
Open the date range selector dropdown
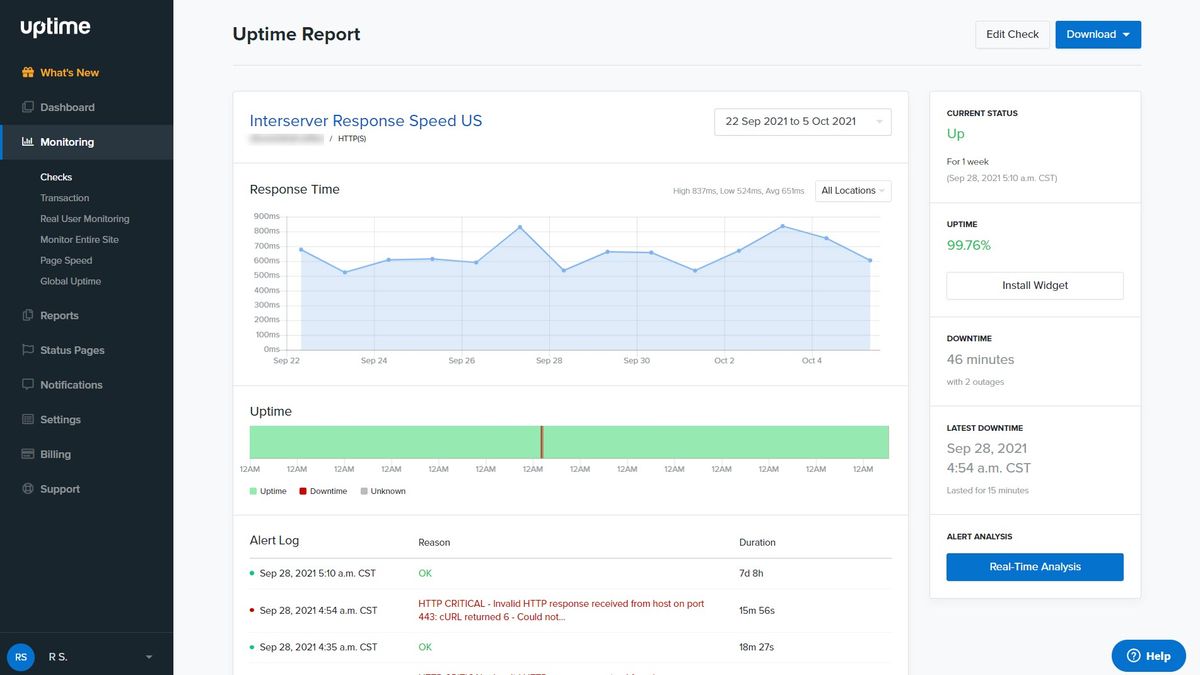[802, 122]
